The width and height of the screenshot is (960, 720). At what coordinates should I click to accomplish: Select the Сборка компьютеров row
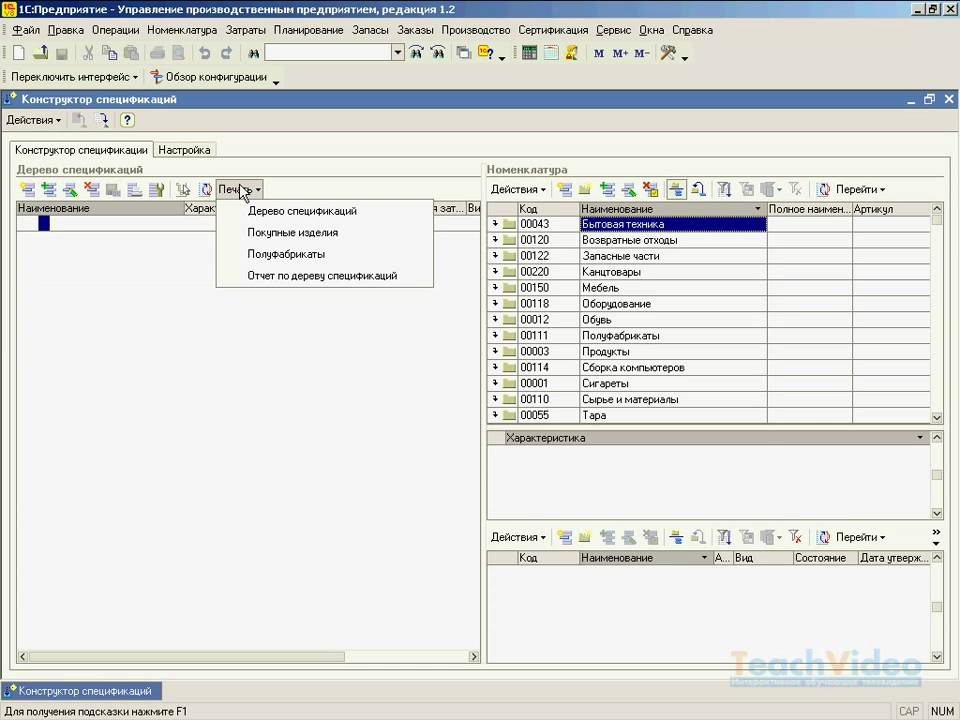click(x=708, y=367)
